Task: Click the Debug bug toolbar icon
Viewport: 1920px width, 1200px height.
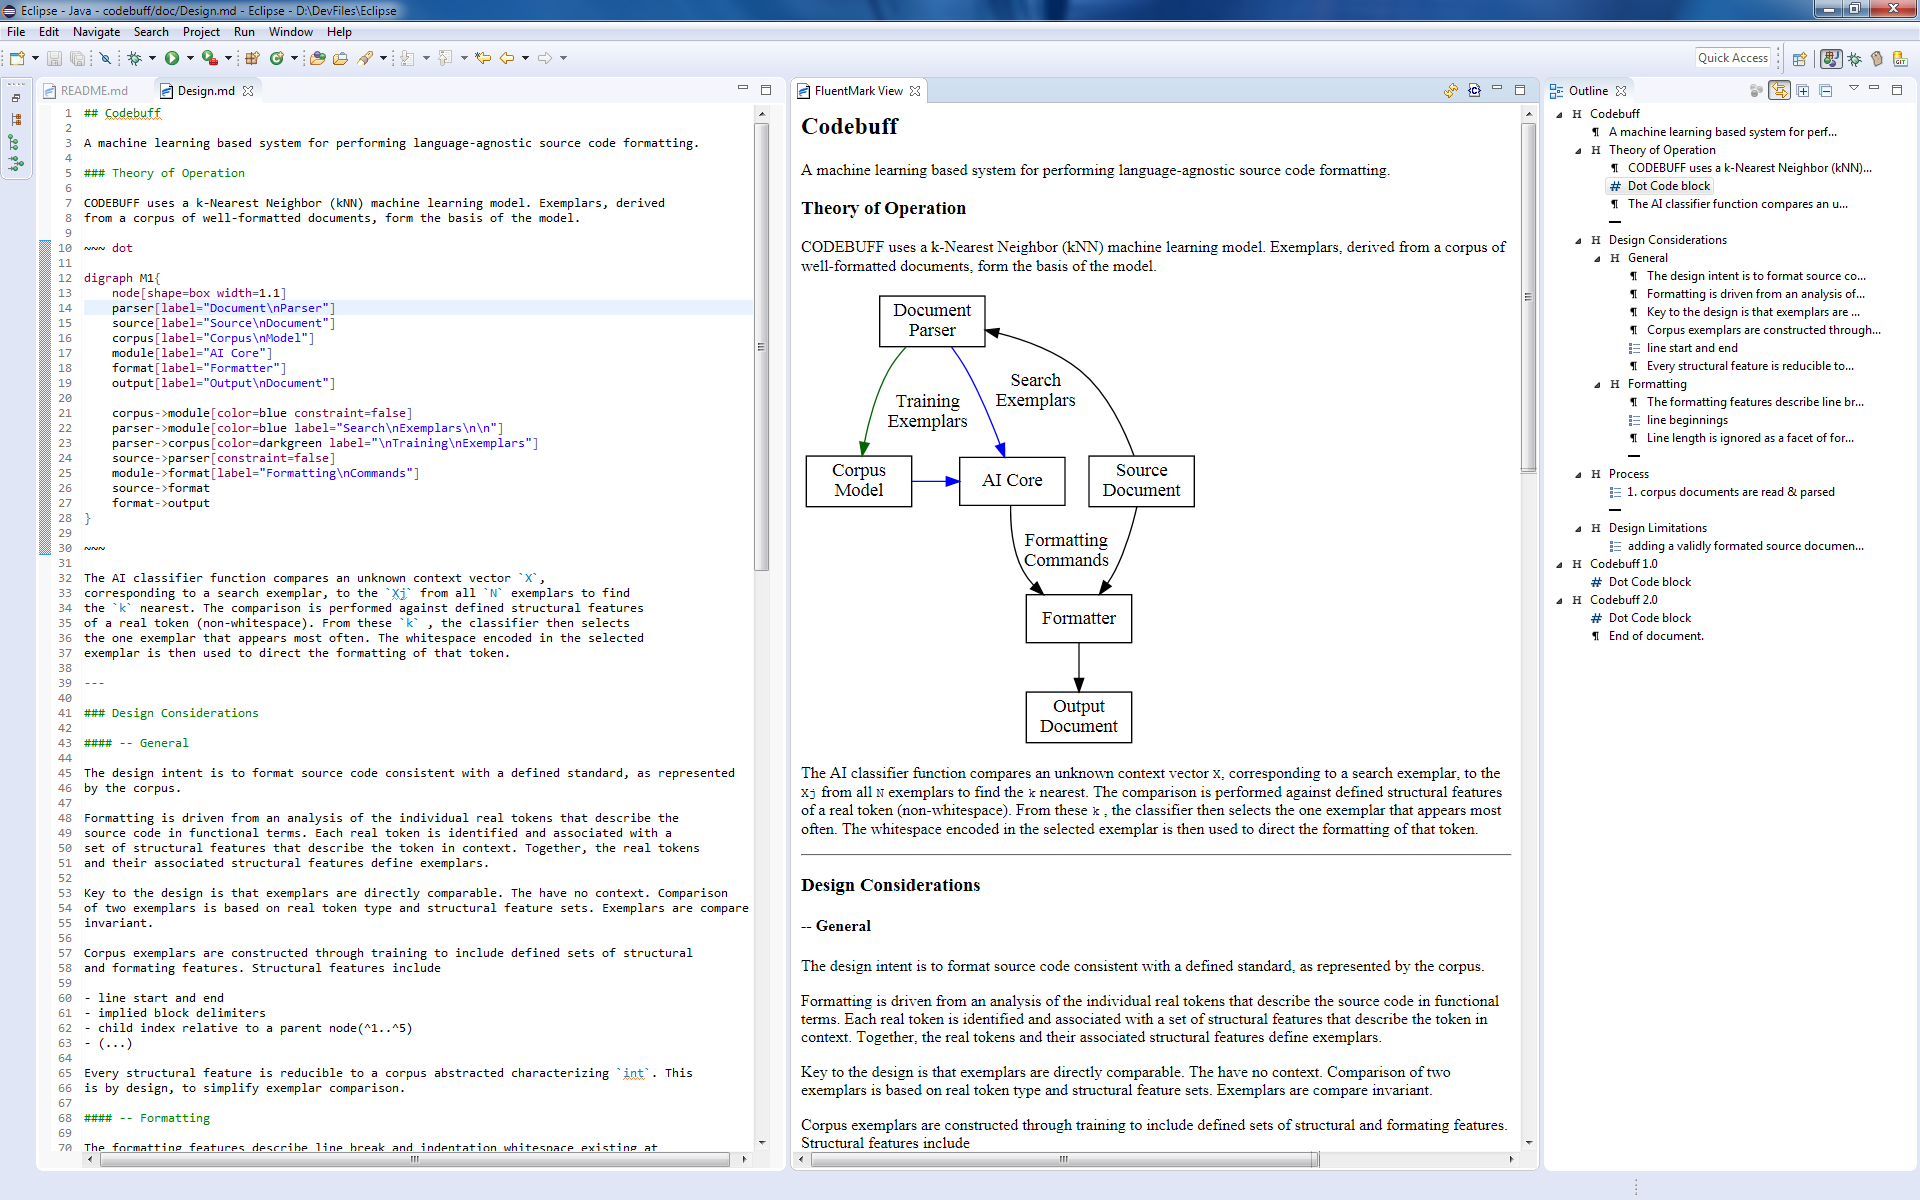Action: point(134,58)
